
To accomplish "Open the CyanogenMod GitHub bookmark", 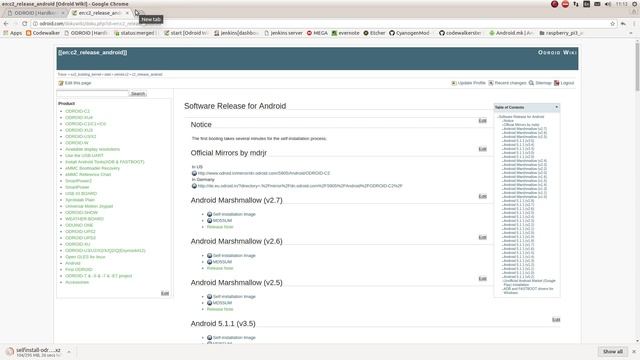I will pyautogui.click(x=409, y=33).
